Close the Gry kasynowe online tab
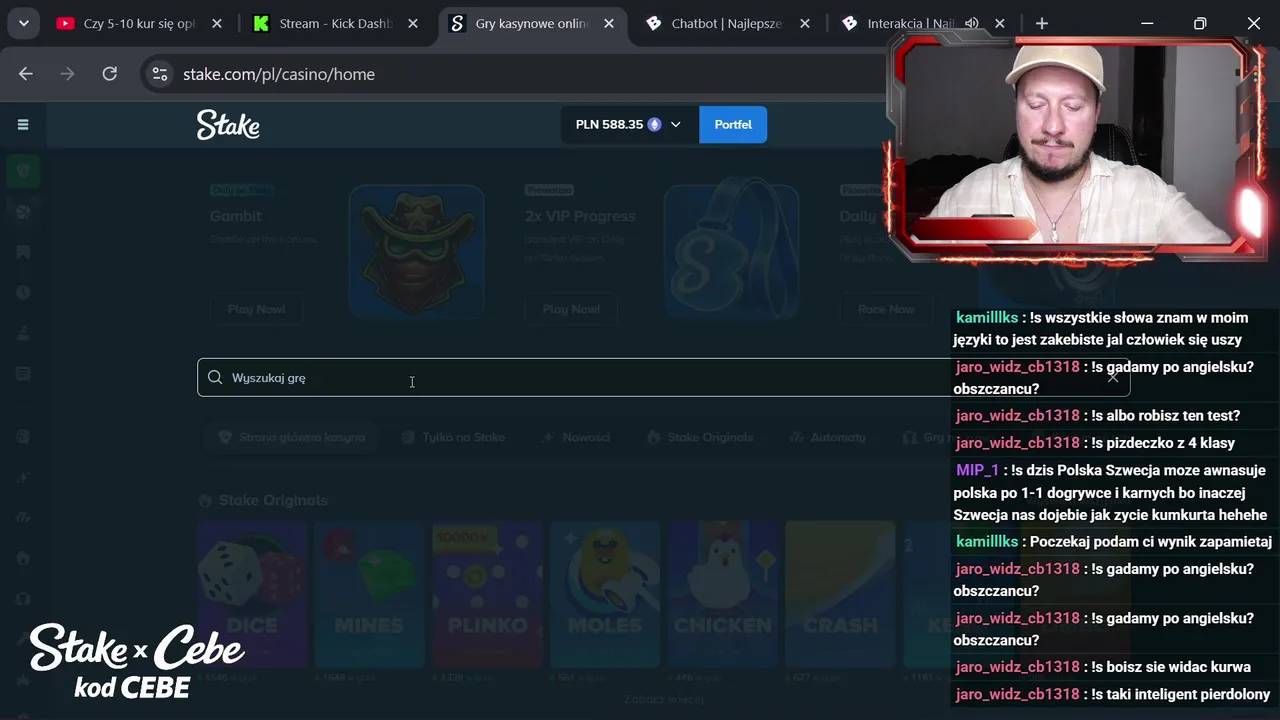The width and height of the screenshot is (1280, 720). (x=609, y=23)
